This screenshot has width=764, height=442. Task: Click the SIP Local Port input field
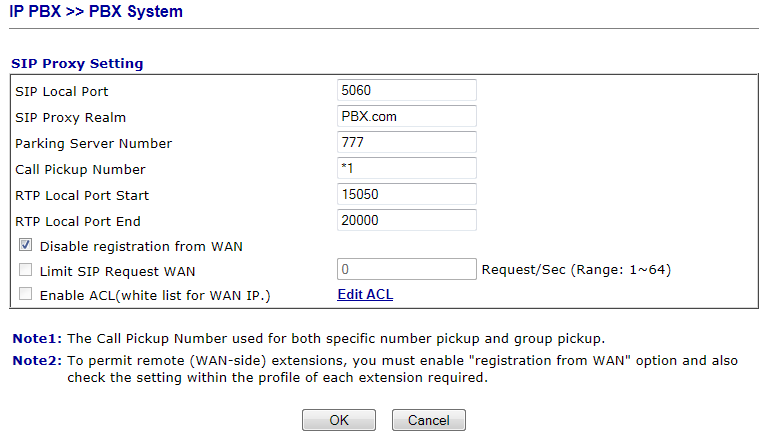[407, 91]
